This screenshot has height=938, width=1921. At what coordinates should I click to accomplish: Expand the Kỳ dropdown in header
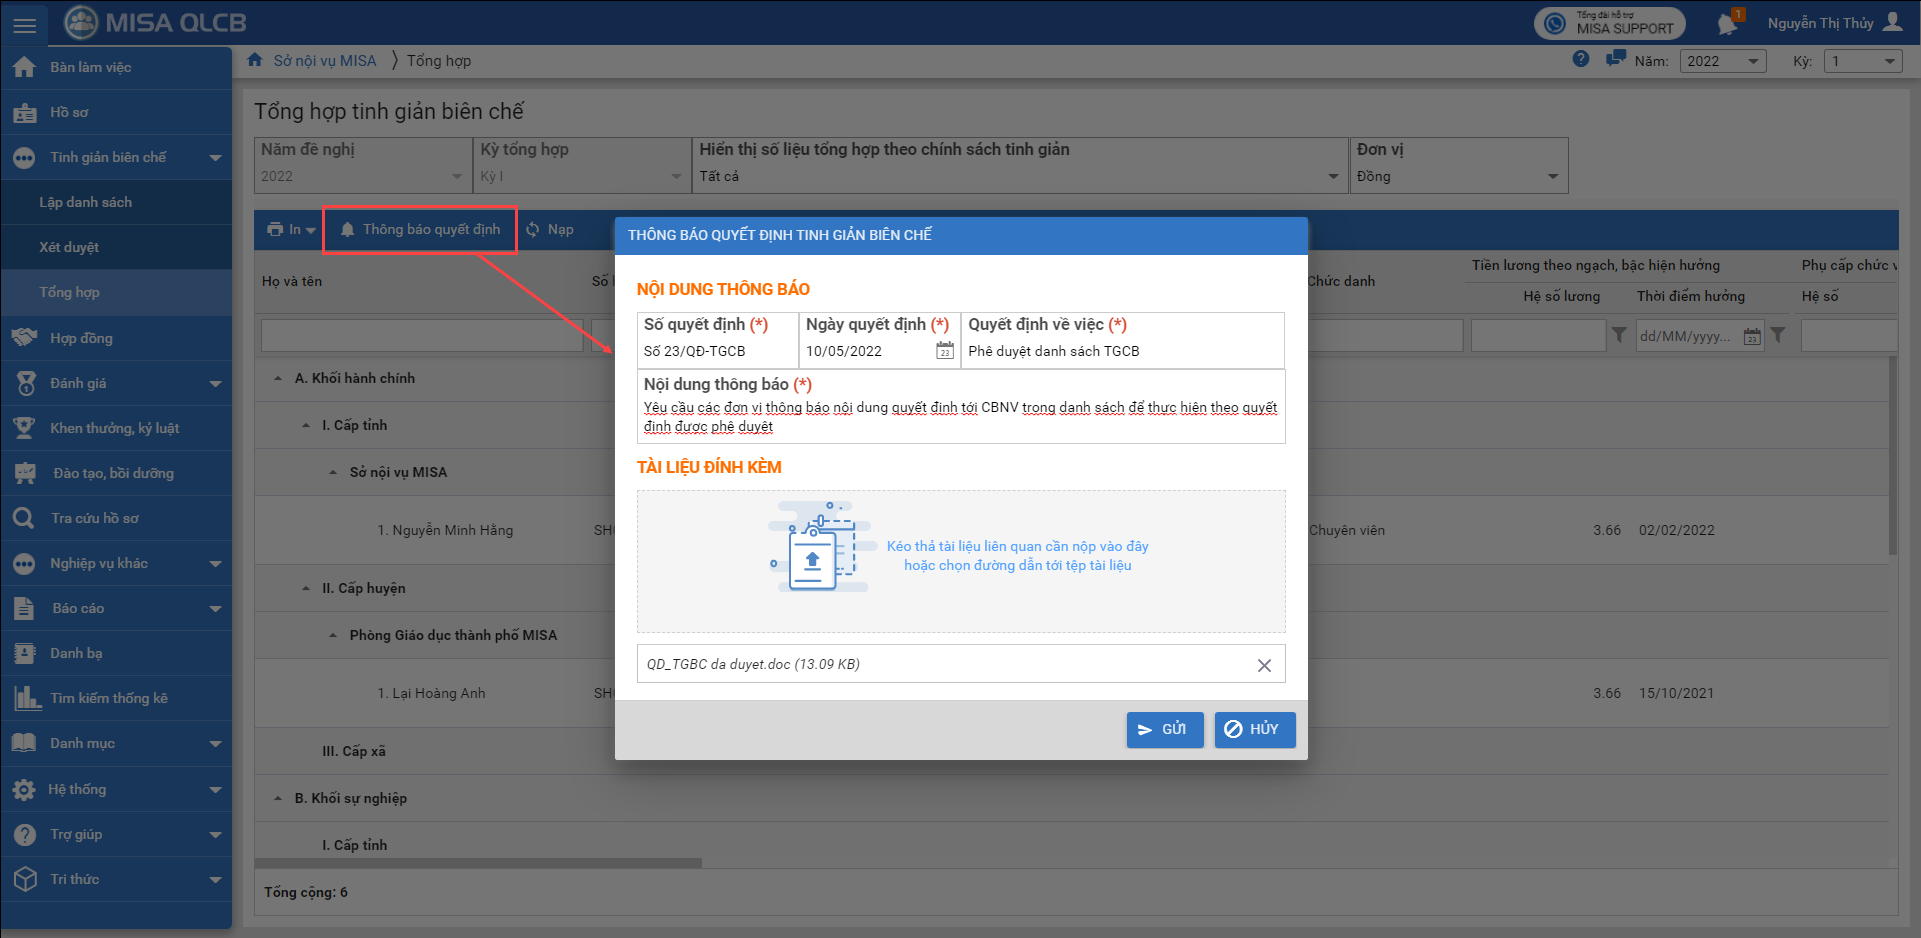point(1863,61)
